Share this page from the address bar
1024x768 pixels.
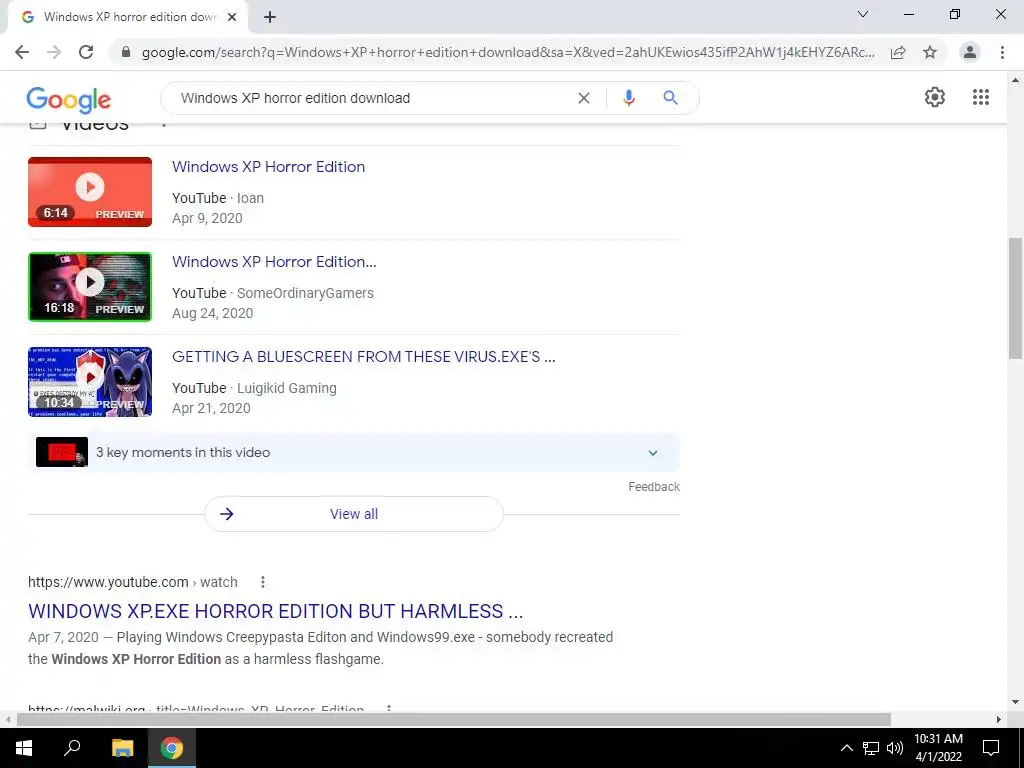tap(898, 52)
